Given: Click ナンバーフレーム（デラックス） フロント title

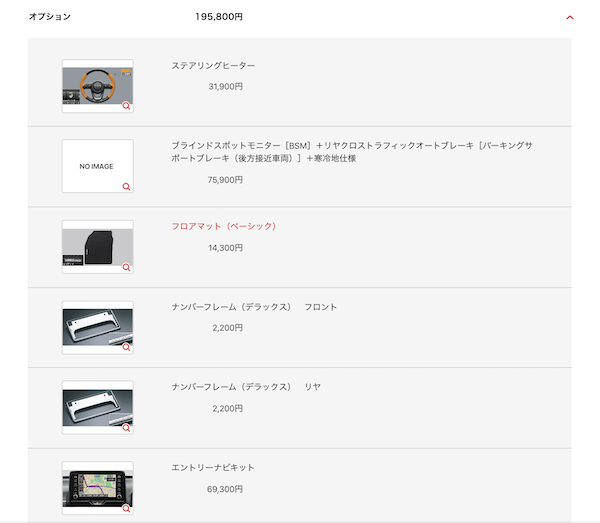Looking at the screenshot, I should pos(254,307).
